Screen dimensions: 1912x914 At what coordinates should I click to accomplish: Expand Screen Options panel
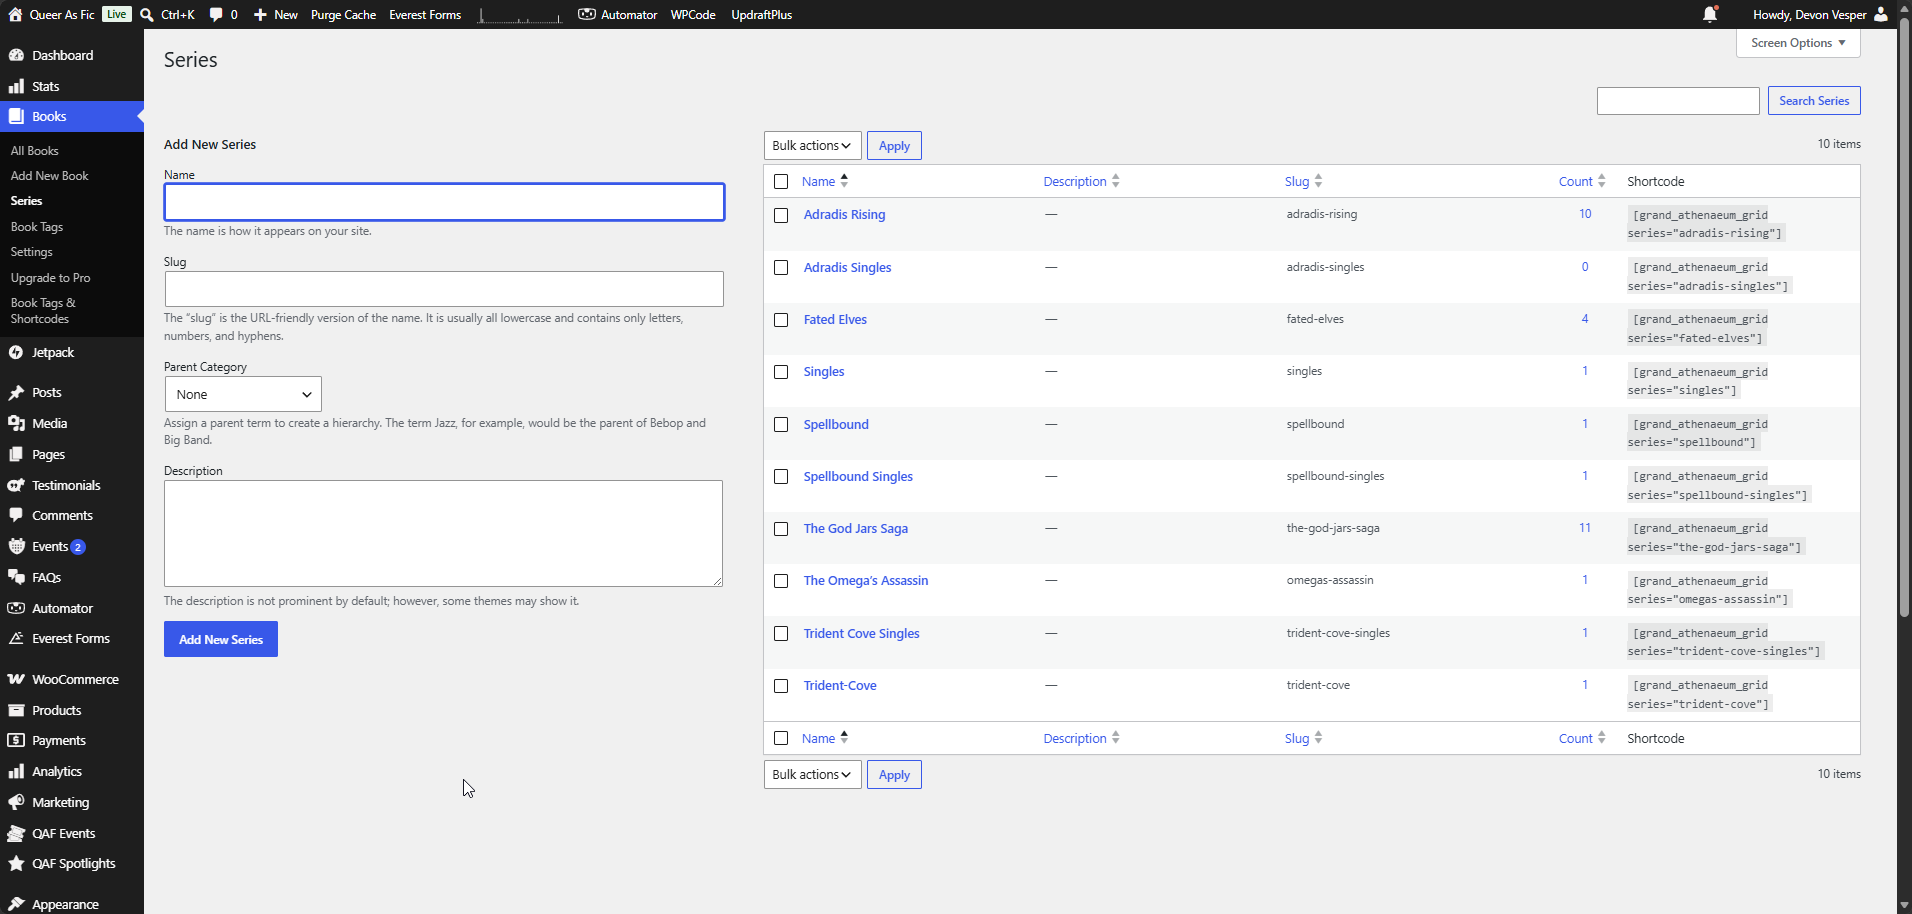coord(1798,43)
